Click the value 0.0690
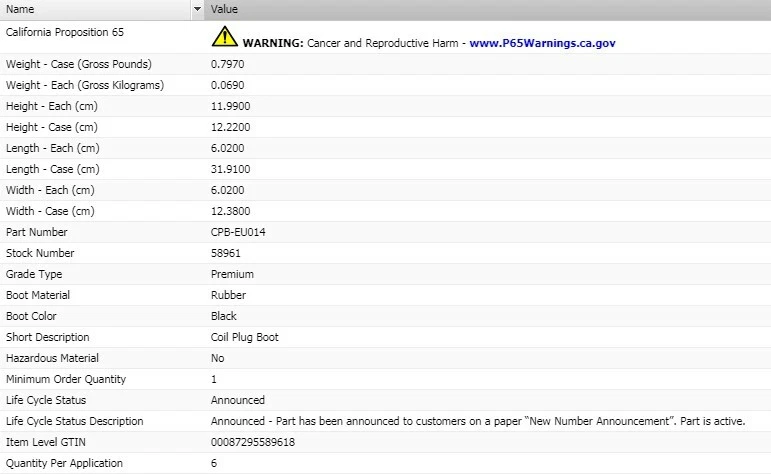This screenshot has width=771, height=474. point(227,86)
